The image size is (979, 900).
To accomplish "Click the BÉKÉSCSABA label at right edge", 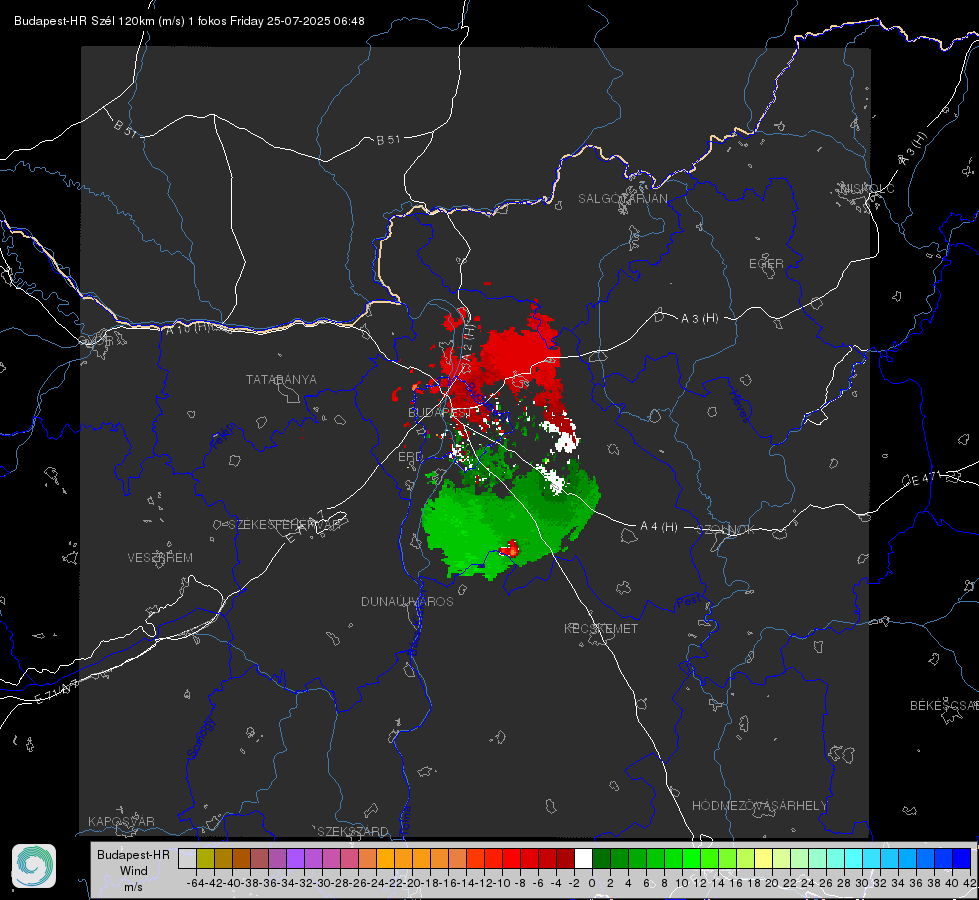I will point(944,706).
